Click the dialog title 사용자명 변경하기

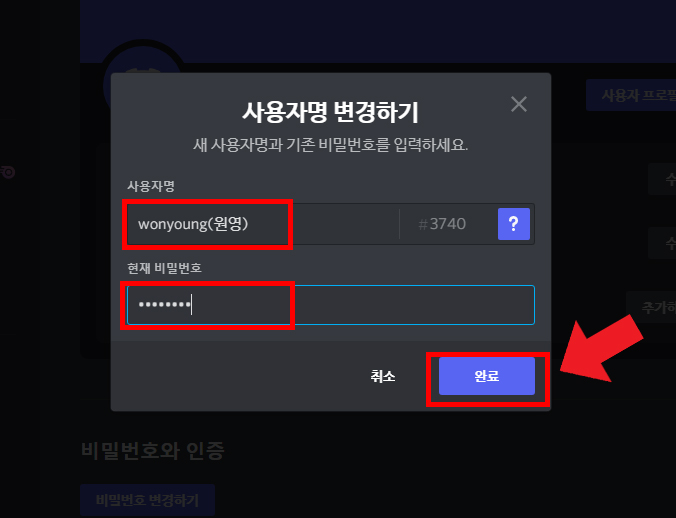click(330, 112)
